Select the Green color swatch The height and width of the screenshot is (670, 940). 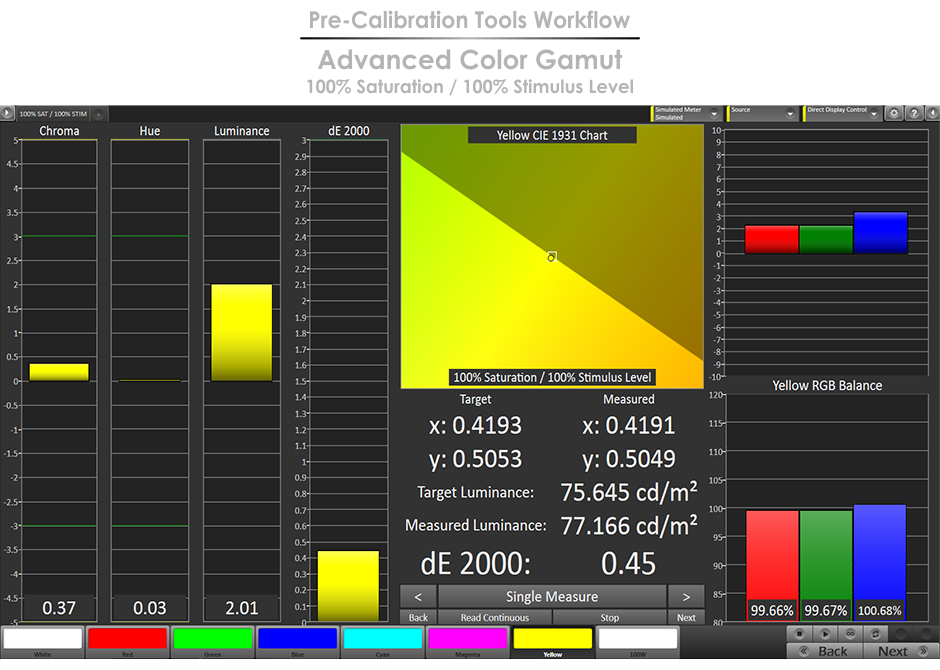212,641
